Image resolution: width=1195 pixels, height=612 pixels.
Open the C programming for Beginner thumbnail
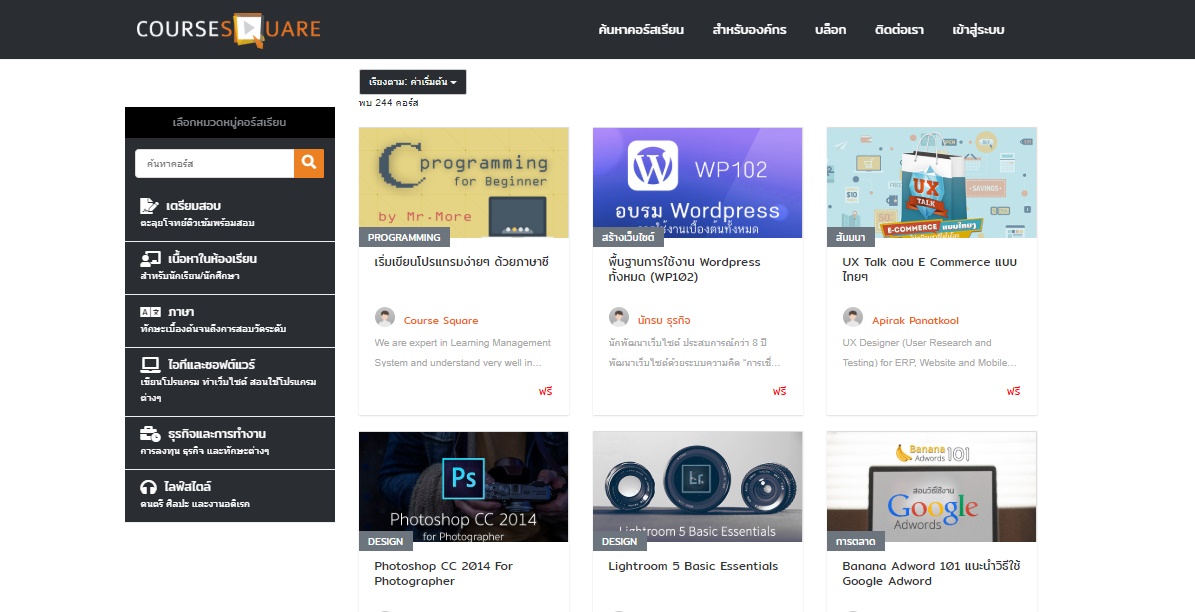click(464, 182)
